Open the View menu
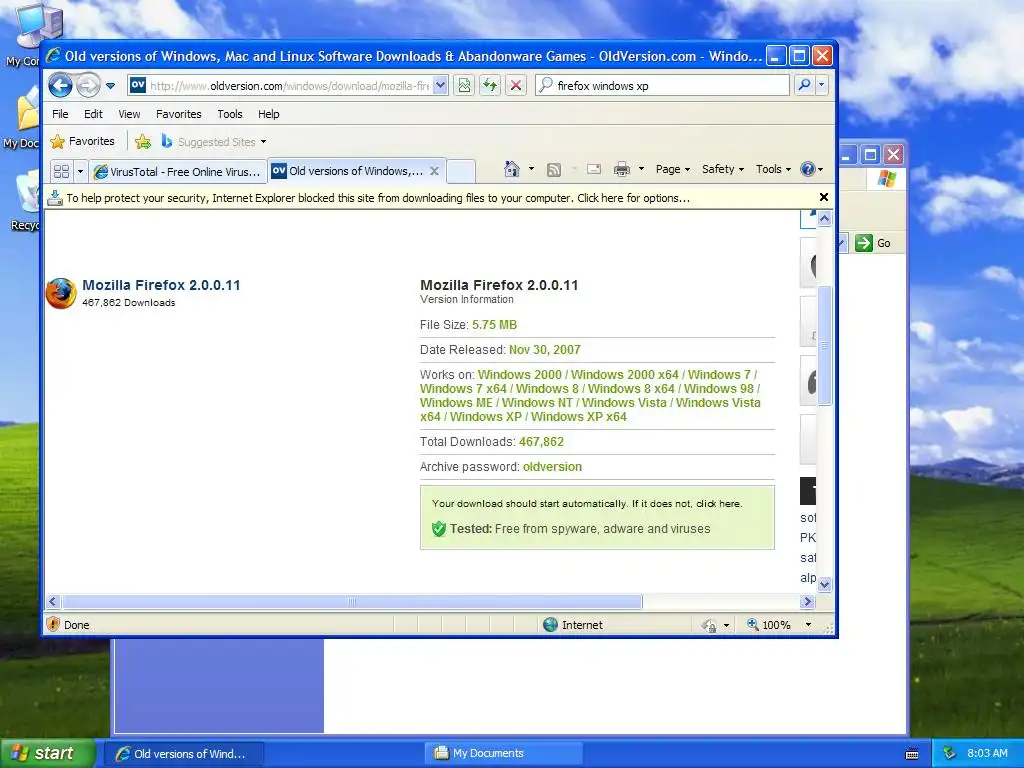 (129, 114)
